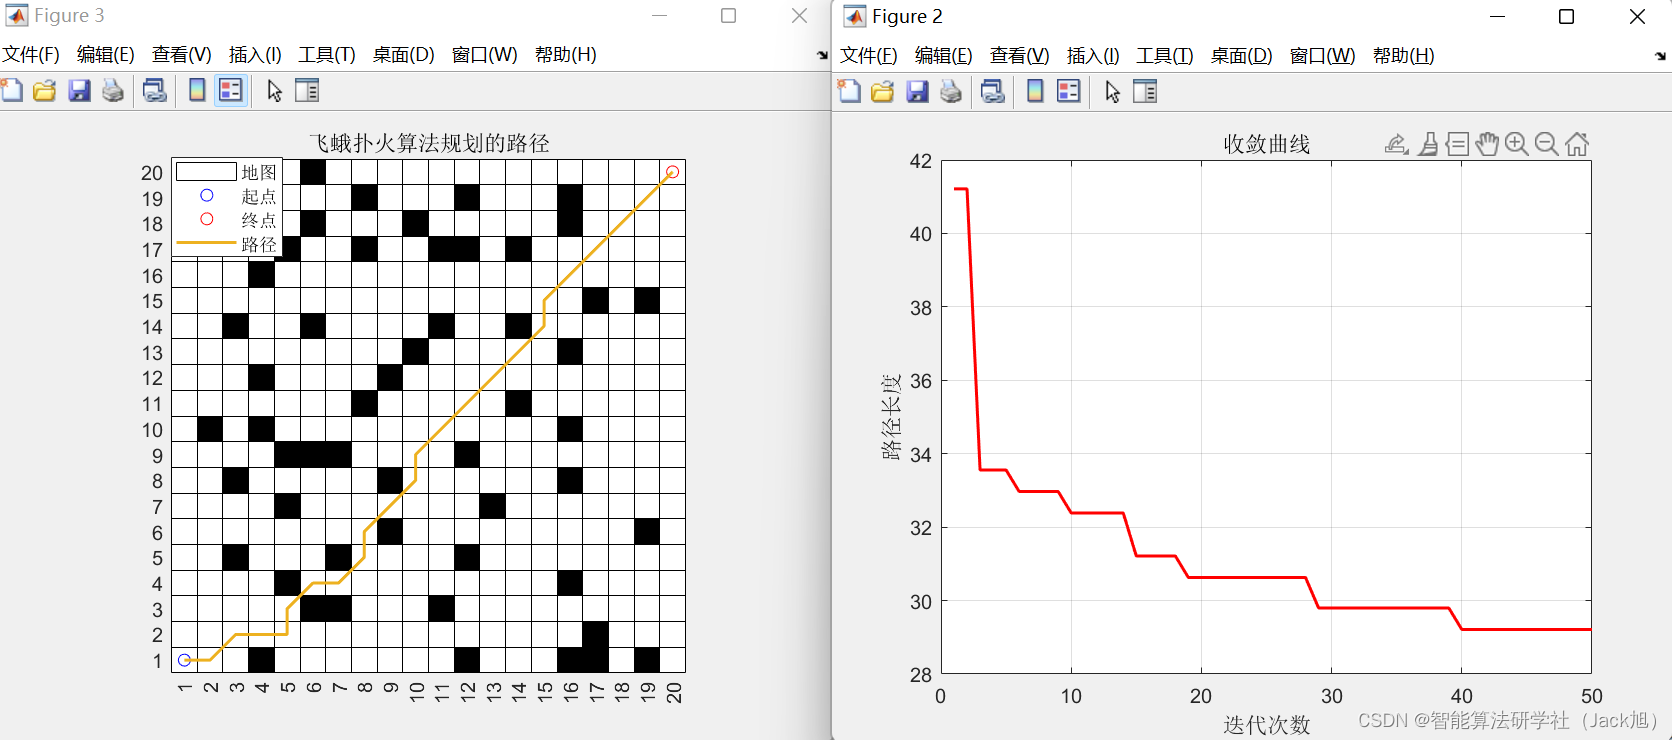Screen dimensions: 1672x740
Task: Enable data tips icon on convergence plot
Action: coord(1457,144)
